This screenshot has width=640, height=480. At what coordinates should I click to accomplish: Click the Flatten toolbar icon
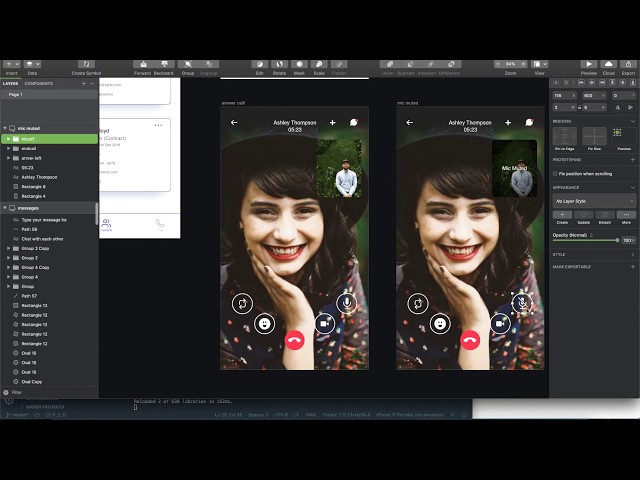pyautogui.click(x=339, y=64)
